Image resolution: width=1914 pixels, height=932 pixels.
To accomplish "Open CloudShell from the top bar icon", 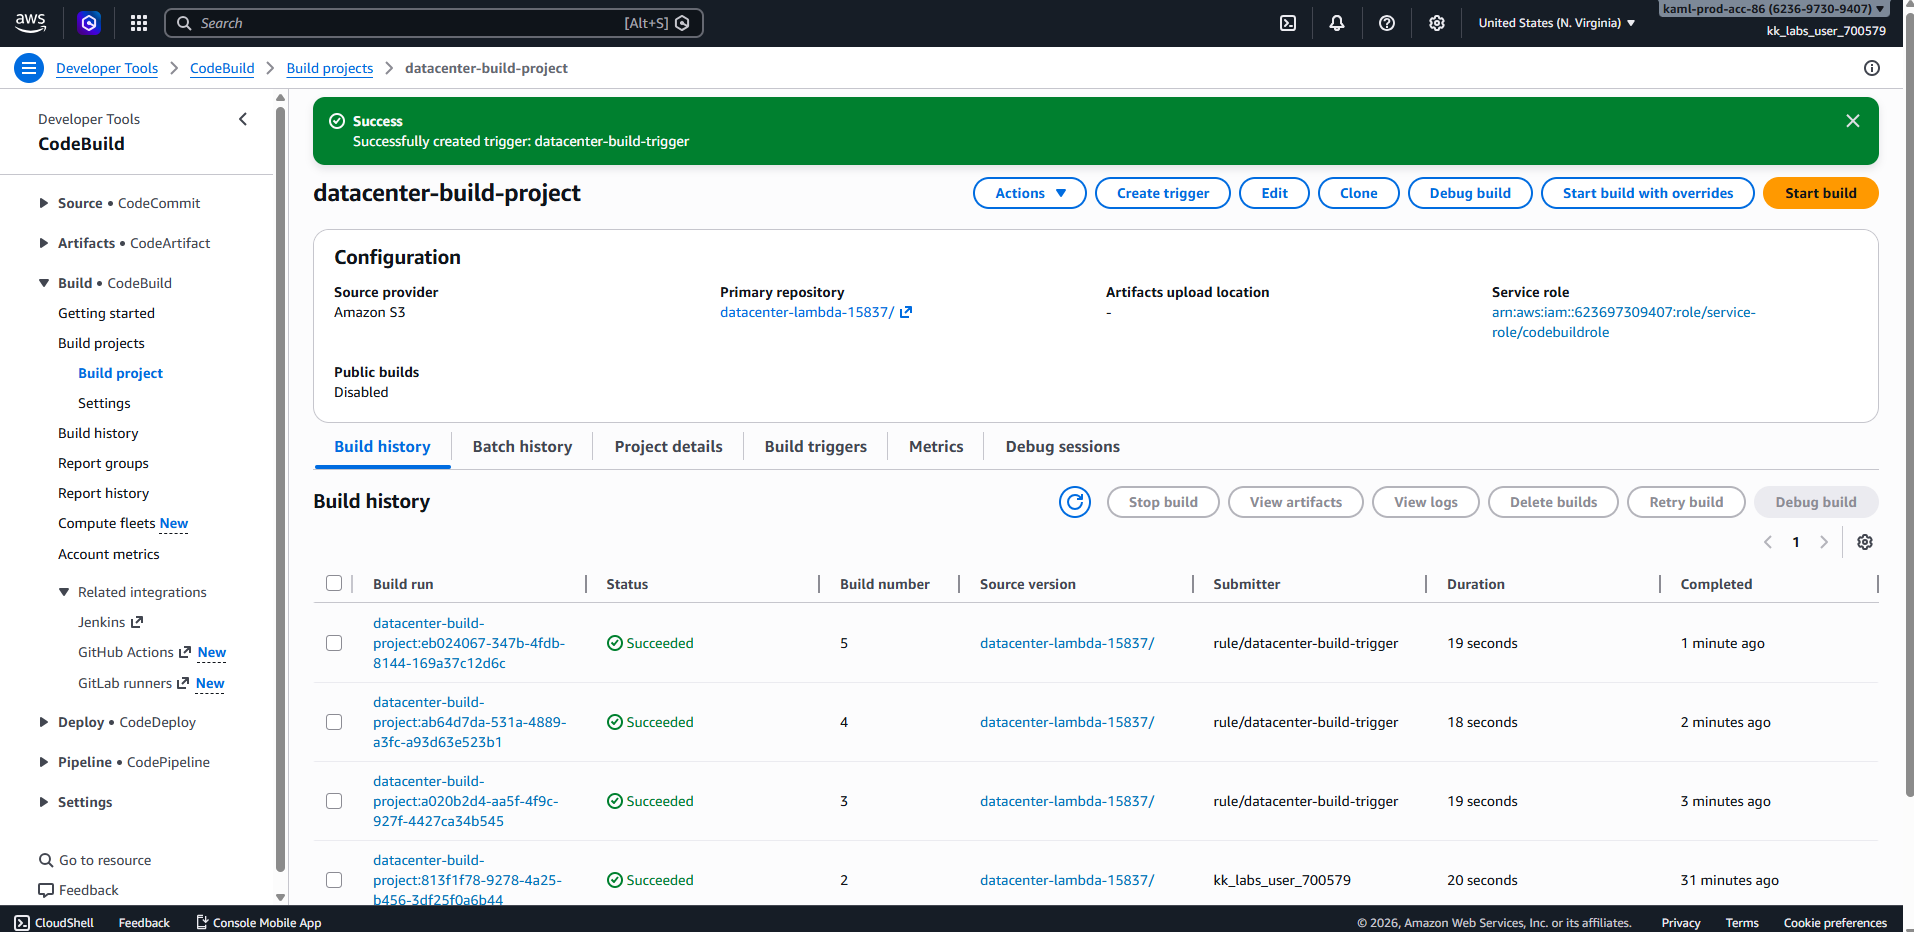I will point(1288,23).
